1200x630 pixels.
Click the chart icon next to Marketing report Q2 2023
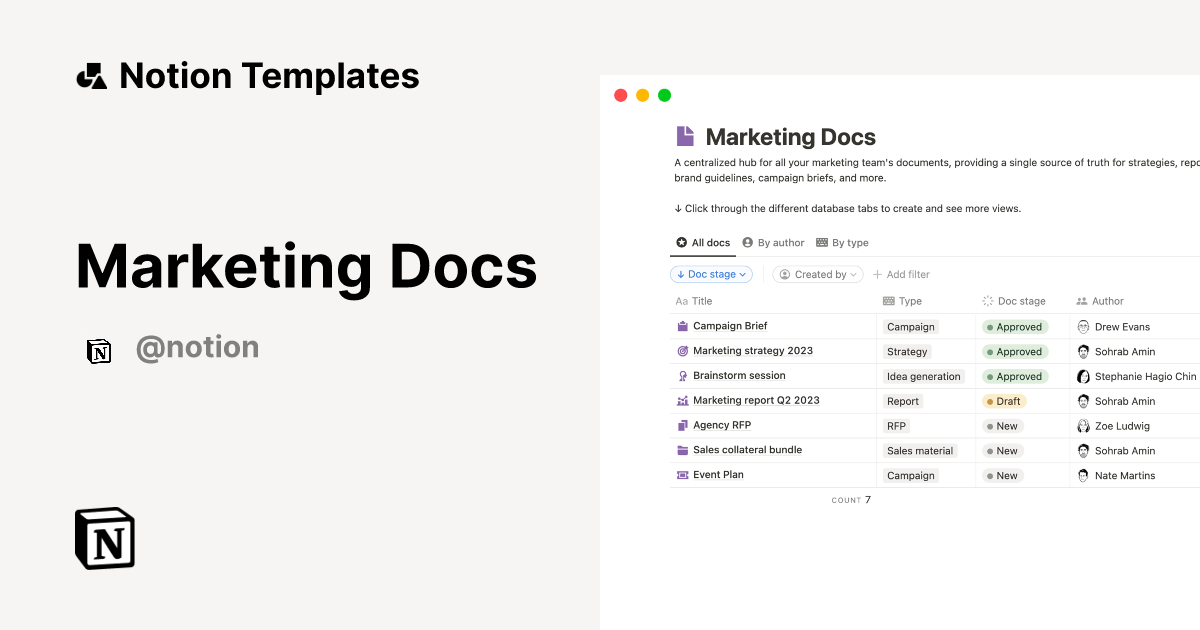[x=684, y=400]
